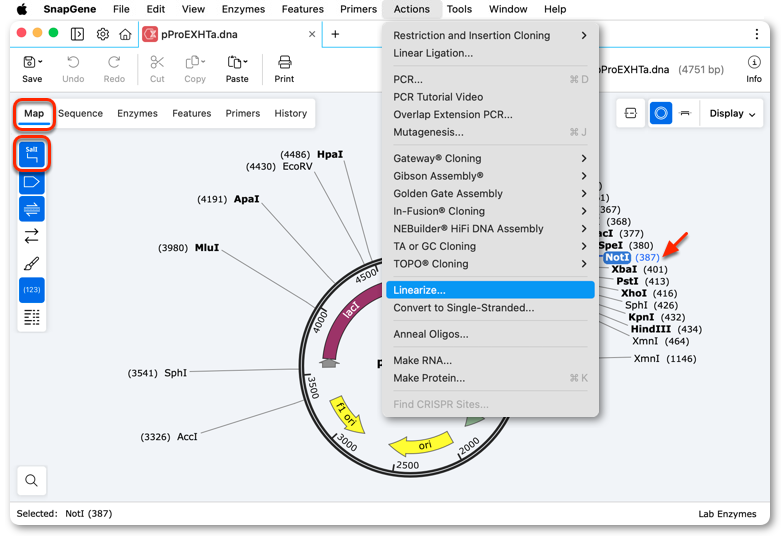Choose Convert to Single-Stranded... item
The width and height of the screenshot is (782, 536).
pos(490,308)
